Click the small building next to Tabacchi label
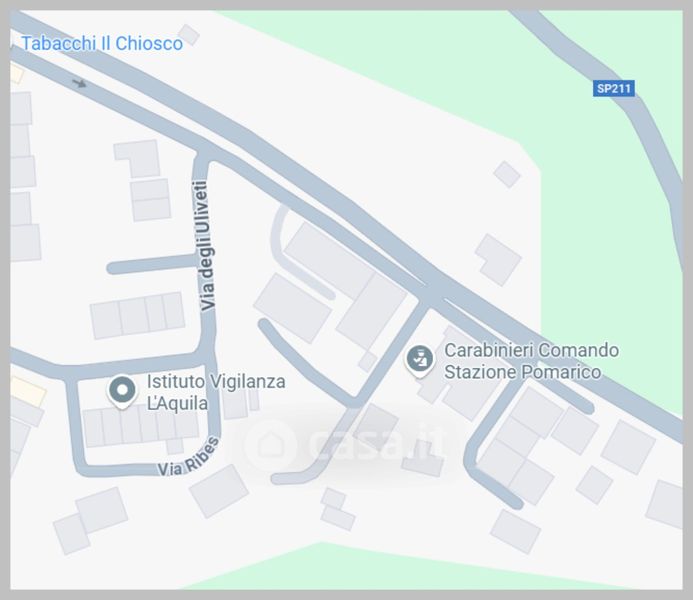693x600 pixels. pos(188,34)
